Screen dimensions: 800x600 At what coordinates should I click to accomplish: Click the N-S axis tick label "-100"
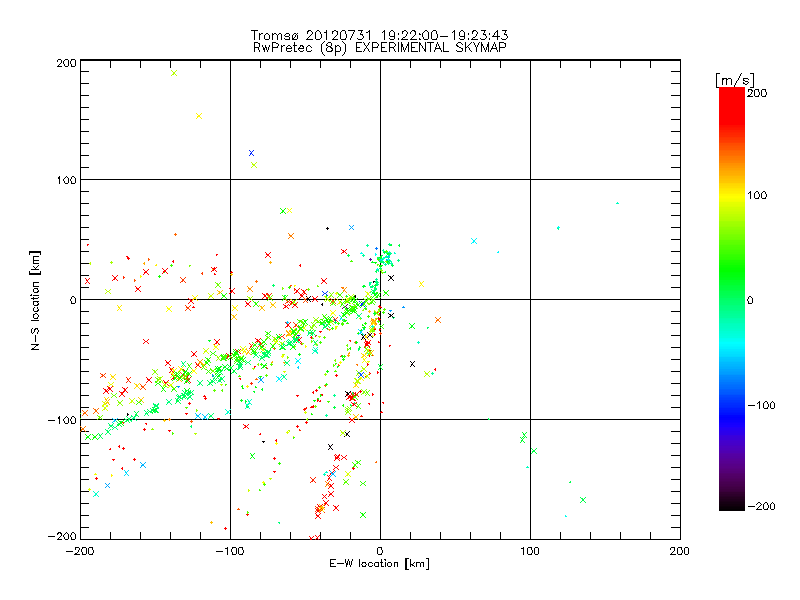click(62, 420)
